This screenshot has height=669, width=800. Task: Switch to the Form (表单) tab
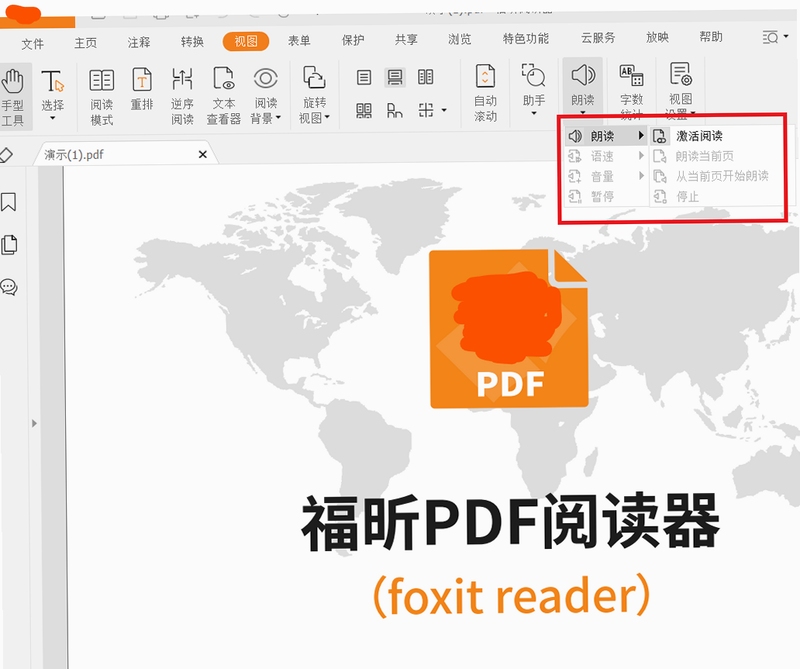[x=299, y=40]
